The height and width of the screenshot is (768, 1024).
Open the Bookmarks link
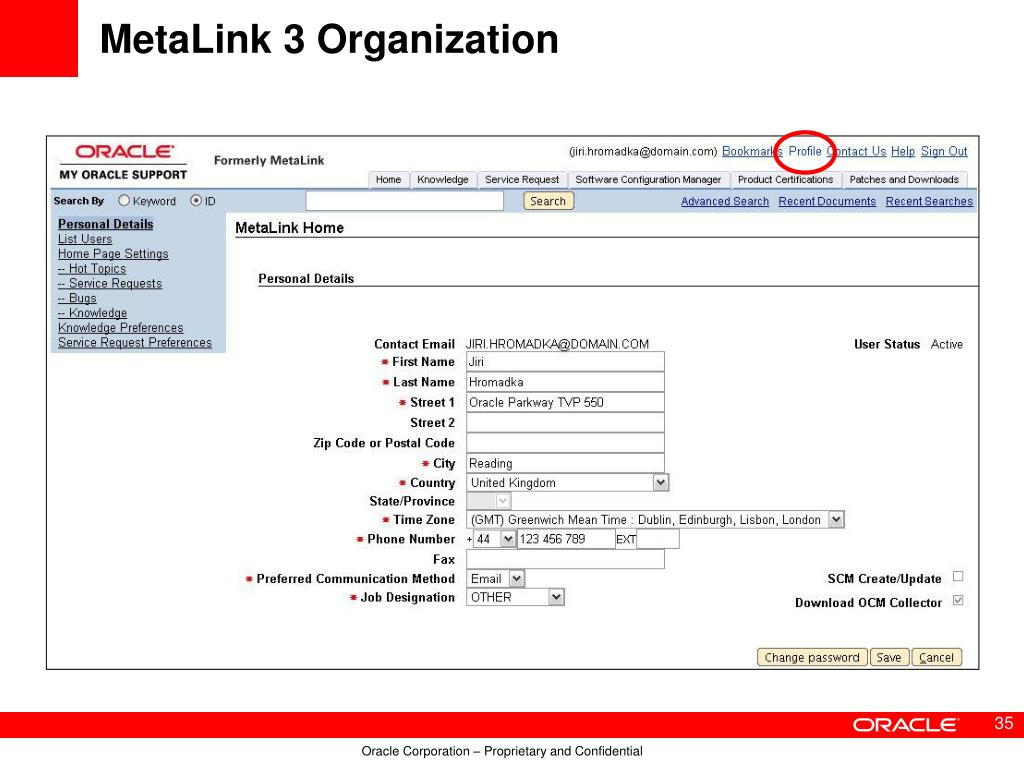pos(752,152)
